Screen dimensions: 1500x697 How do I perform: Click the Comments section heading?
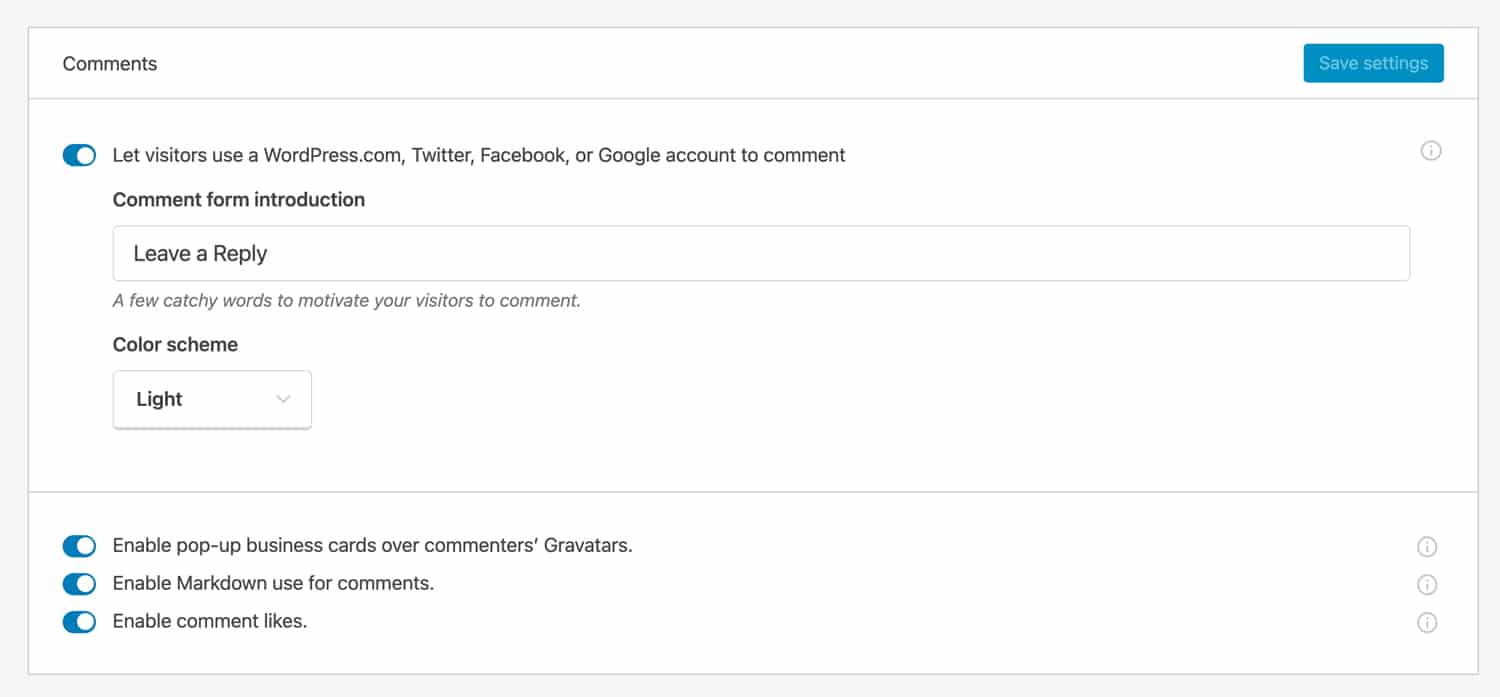tap(110, 63)
